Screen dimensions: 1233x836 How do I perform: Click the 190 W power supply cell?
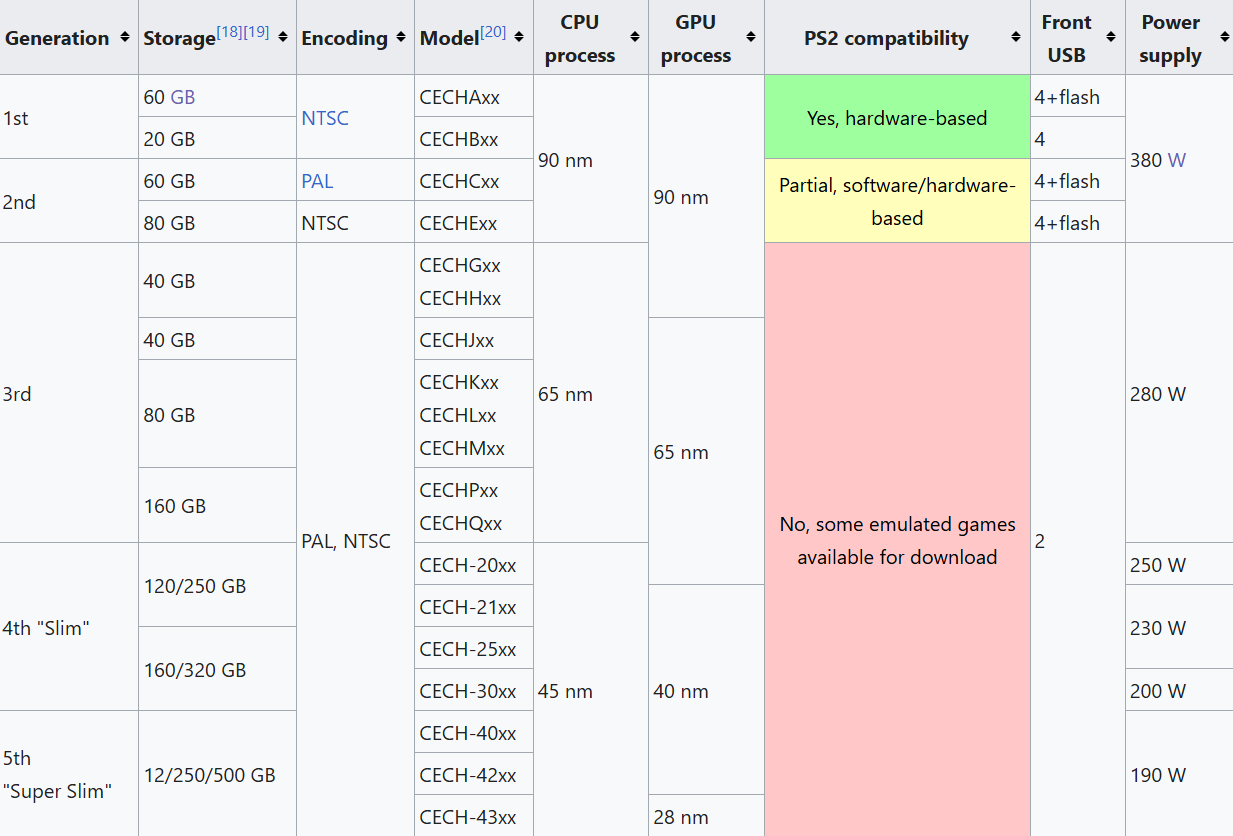pos(1179,774)
